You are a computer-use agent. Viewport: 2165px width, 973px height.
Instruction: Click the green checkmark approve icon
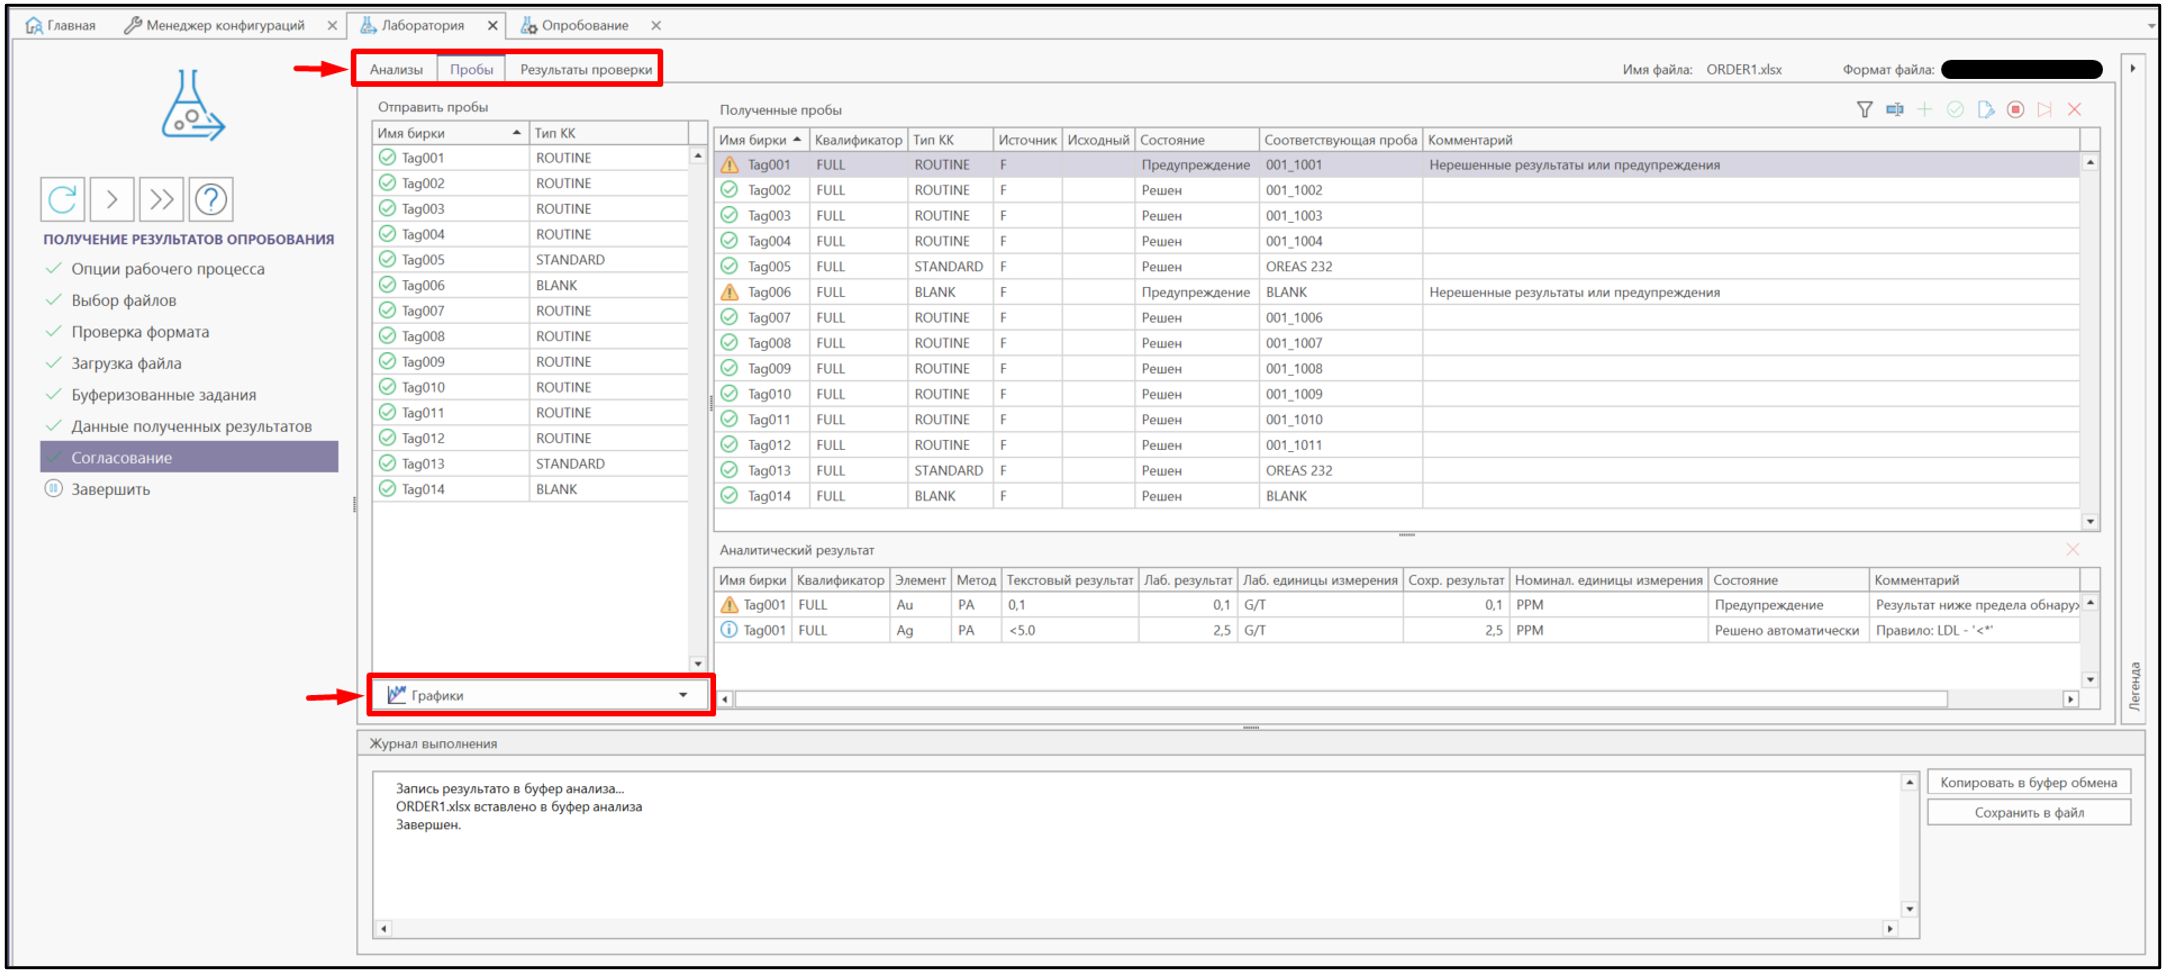point(1955,110)
